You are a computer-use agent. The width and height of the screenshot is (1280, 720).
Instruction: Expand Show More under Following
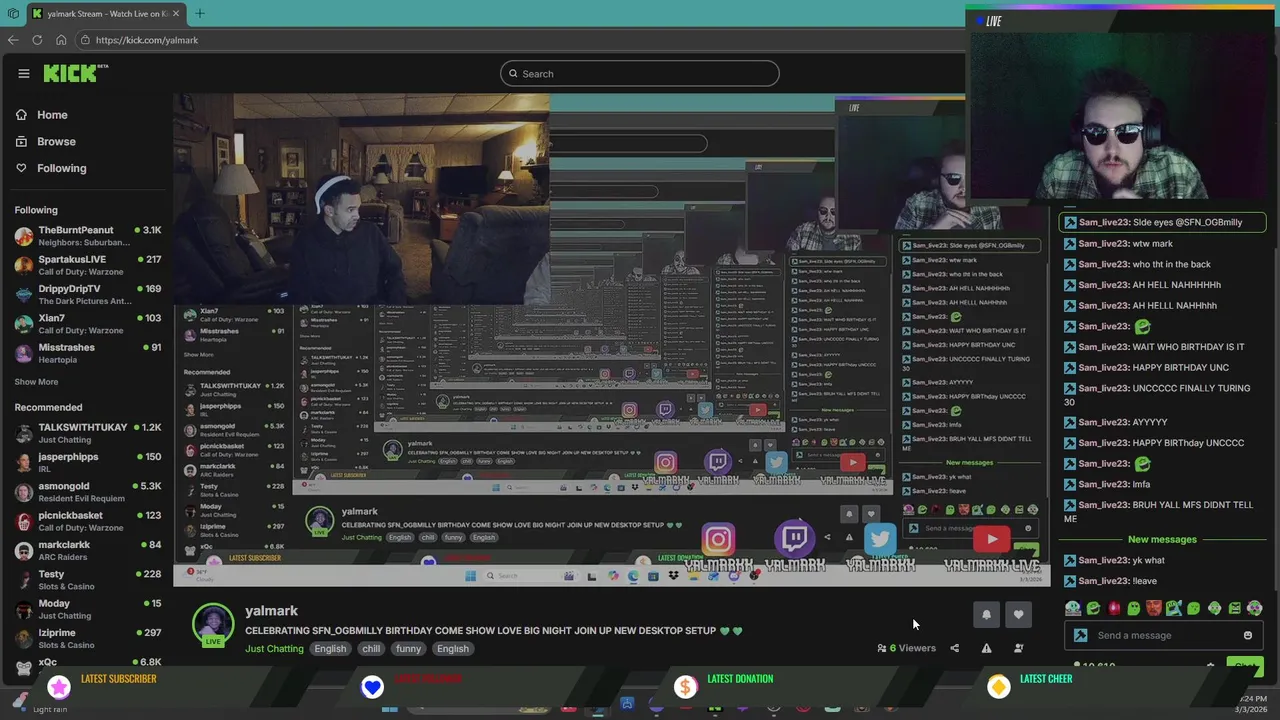(x=36, y=382)
